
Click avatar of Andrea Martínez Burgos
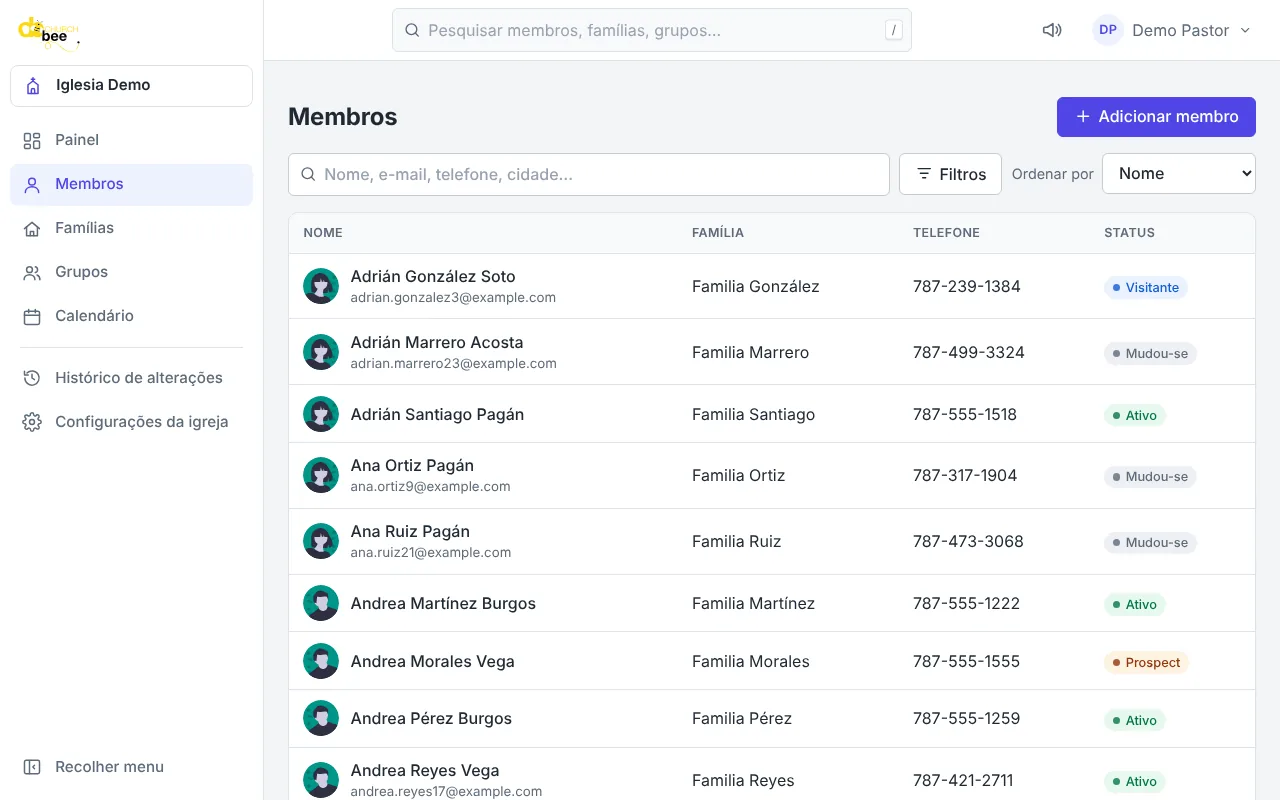coord(321,603)
